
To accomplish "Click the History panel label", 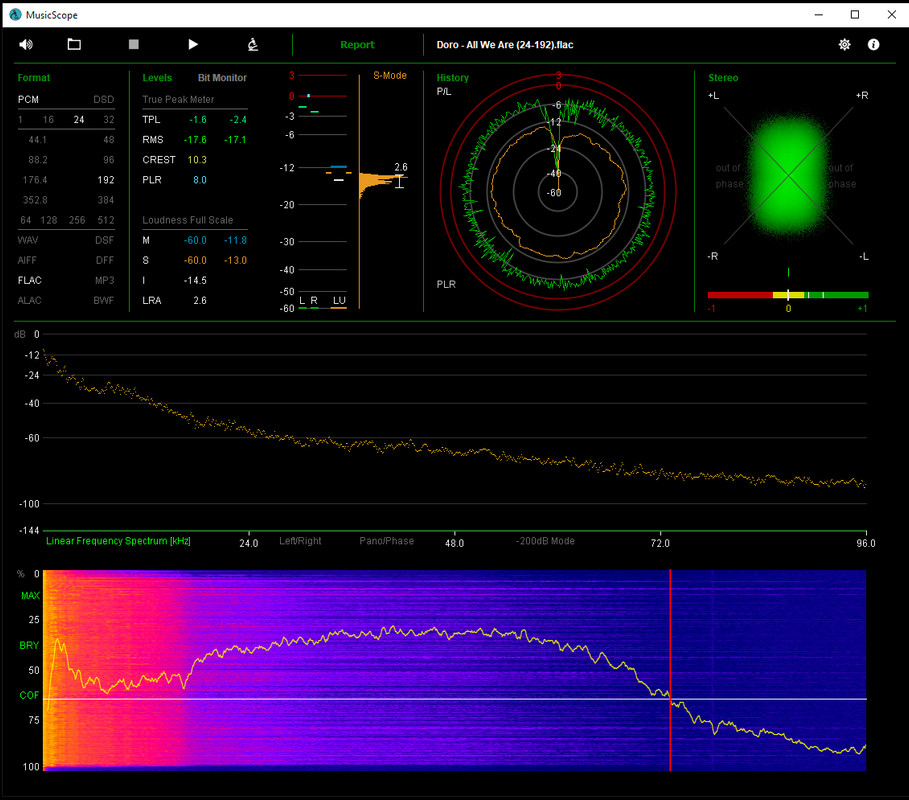I will [453, 78].
